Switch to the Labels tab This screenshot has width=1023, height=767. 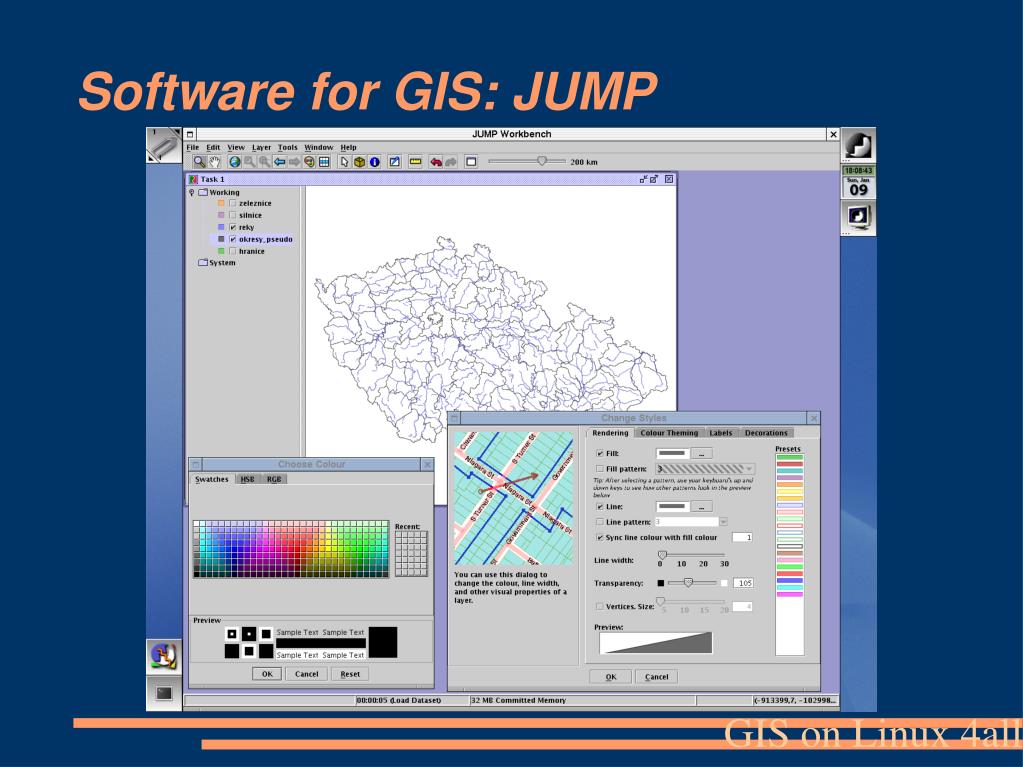point(720,433)
